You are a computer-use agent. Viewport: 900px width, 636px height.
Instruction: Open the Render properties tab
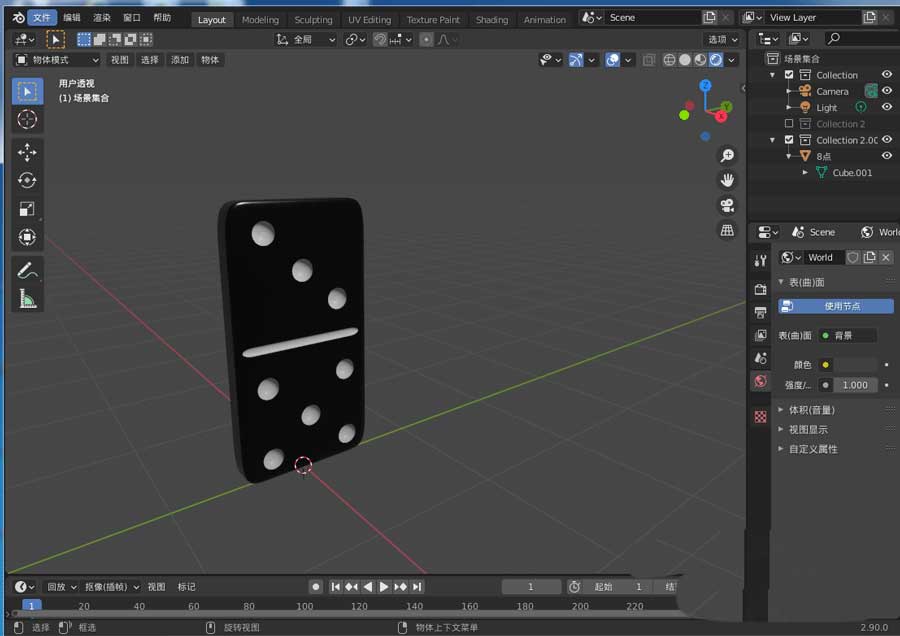(x=761, y=289)
